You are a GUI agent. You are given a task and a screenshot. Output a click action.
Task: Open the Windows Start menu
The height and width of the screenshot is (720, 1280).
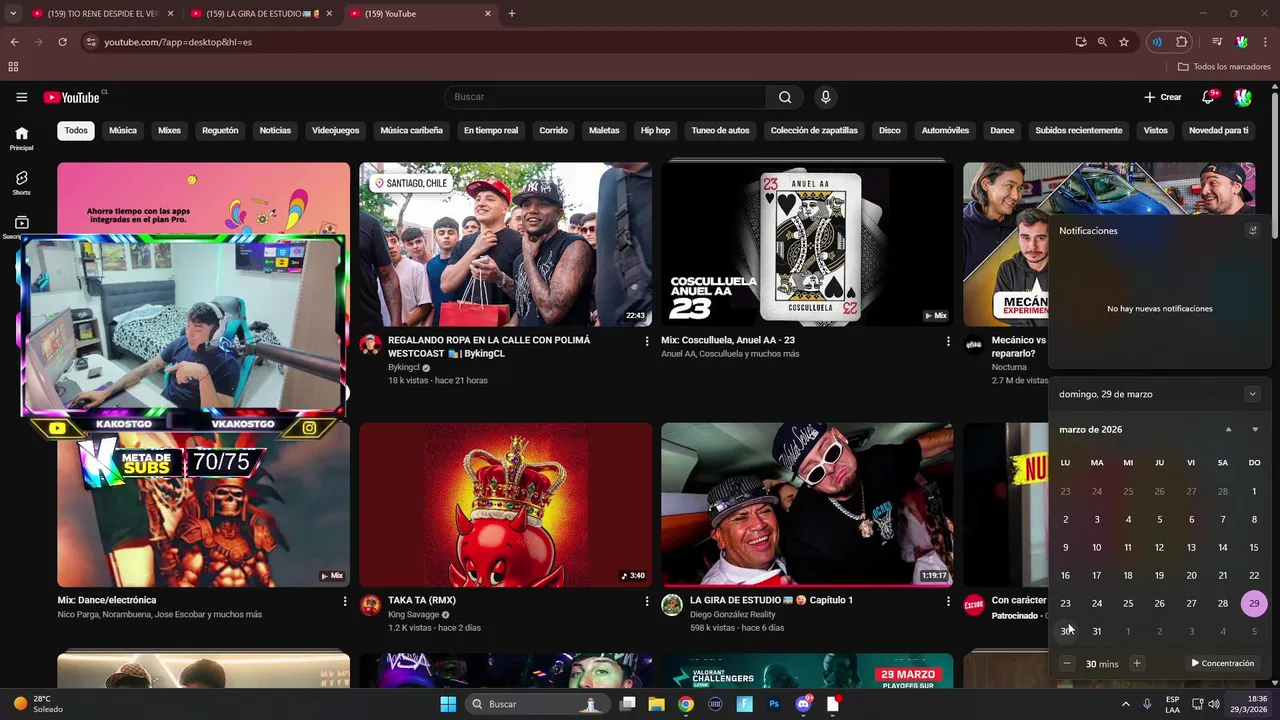click(x=448, y=704)
